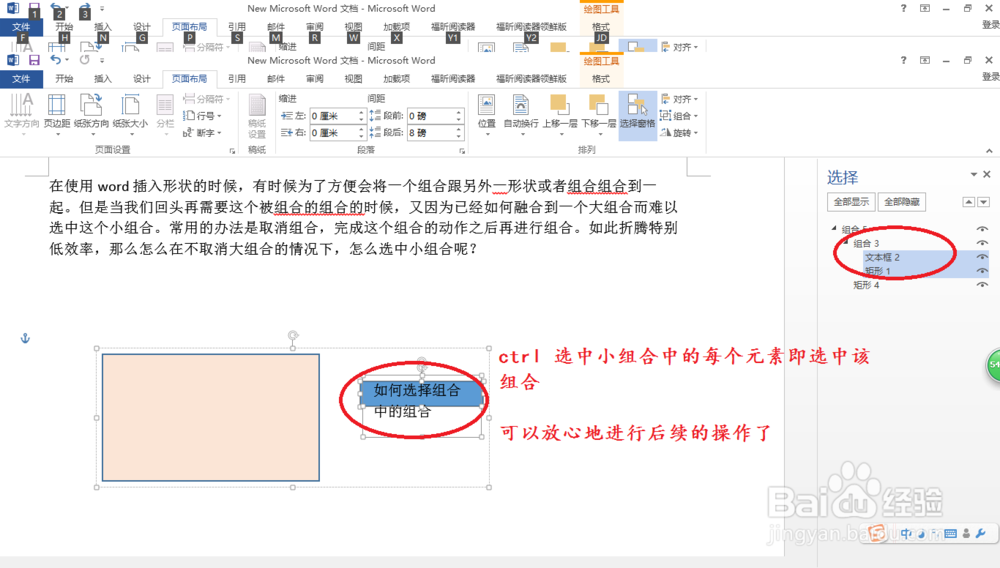Open the selection pane options arrow beside the close button
The height and width of the screenshot is (568, 1000).
(x=974, y=174)
